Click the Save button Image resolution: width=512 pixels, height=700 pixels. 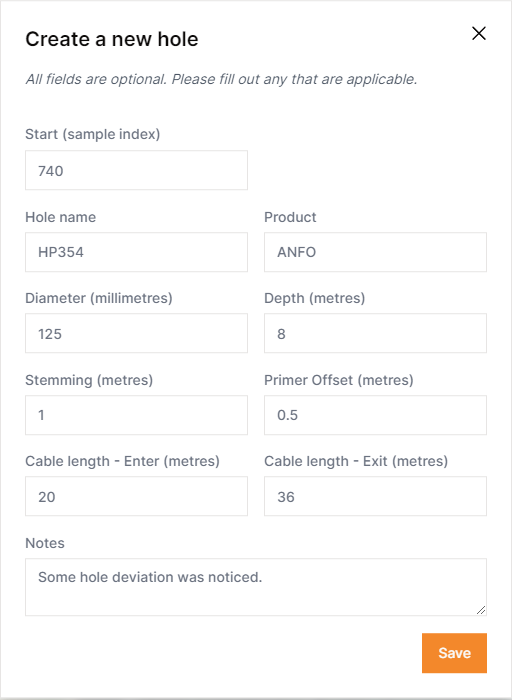click(x=454, y=653)
